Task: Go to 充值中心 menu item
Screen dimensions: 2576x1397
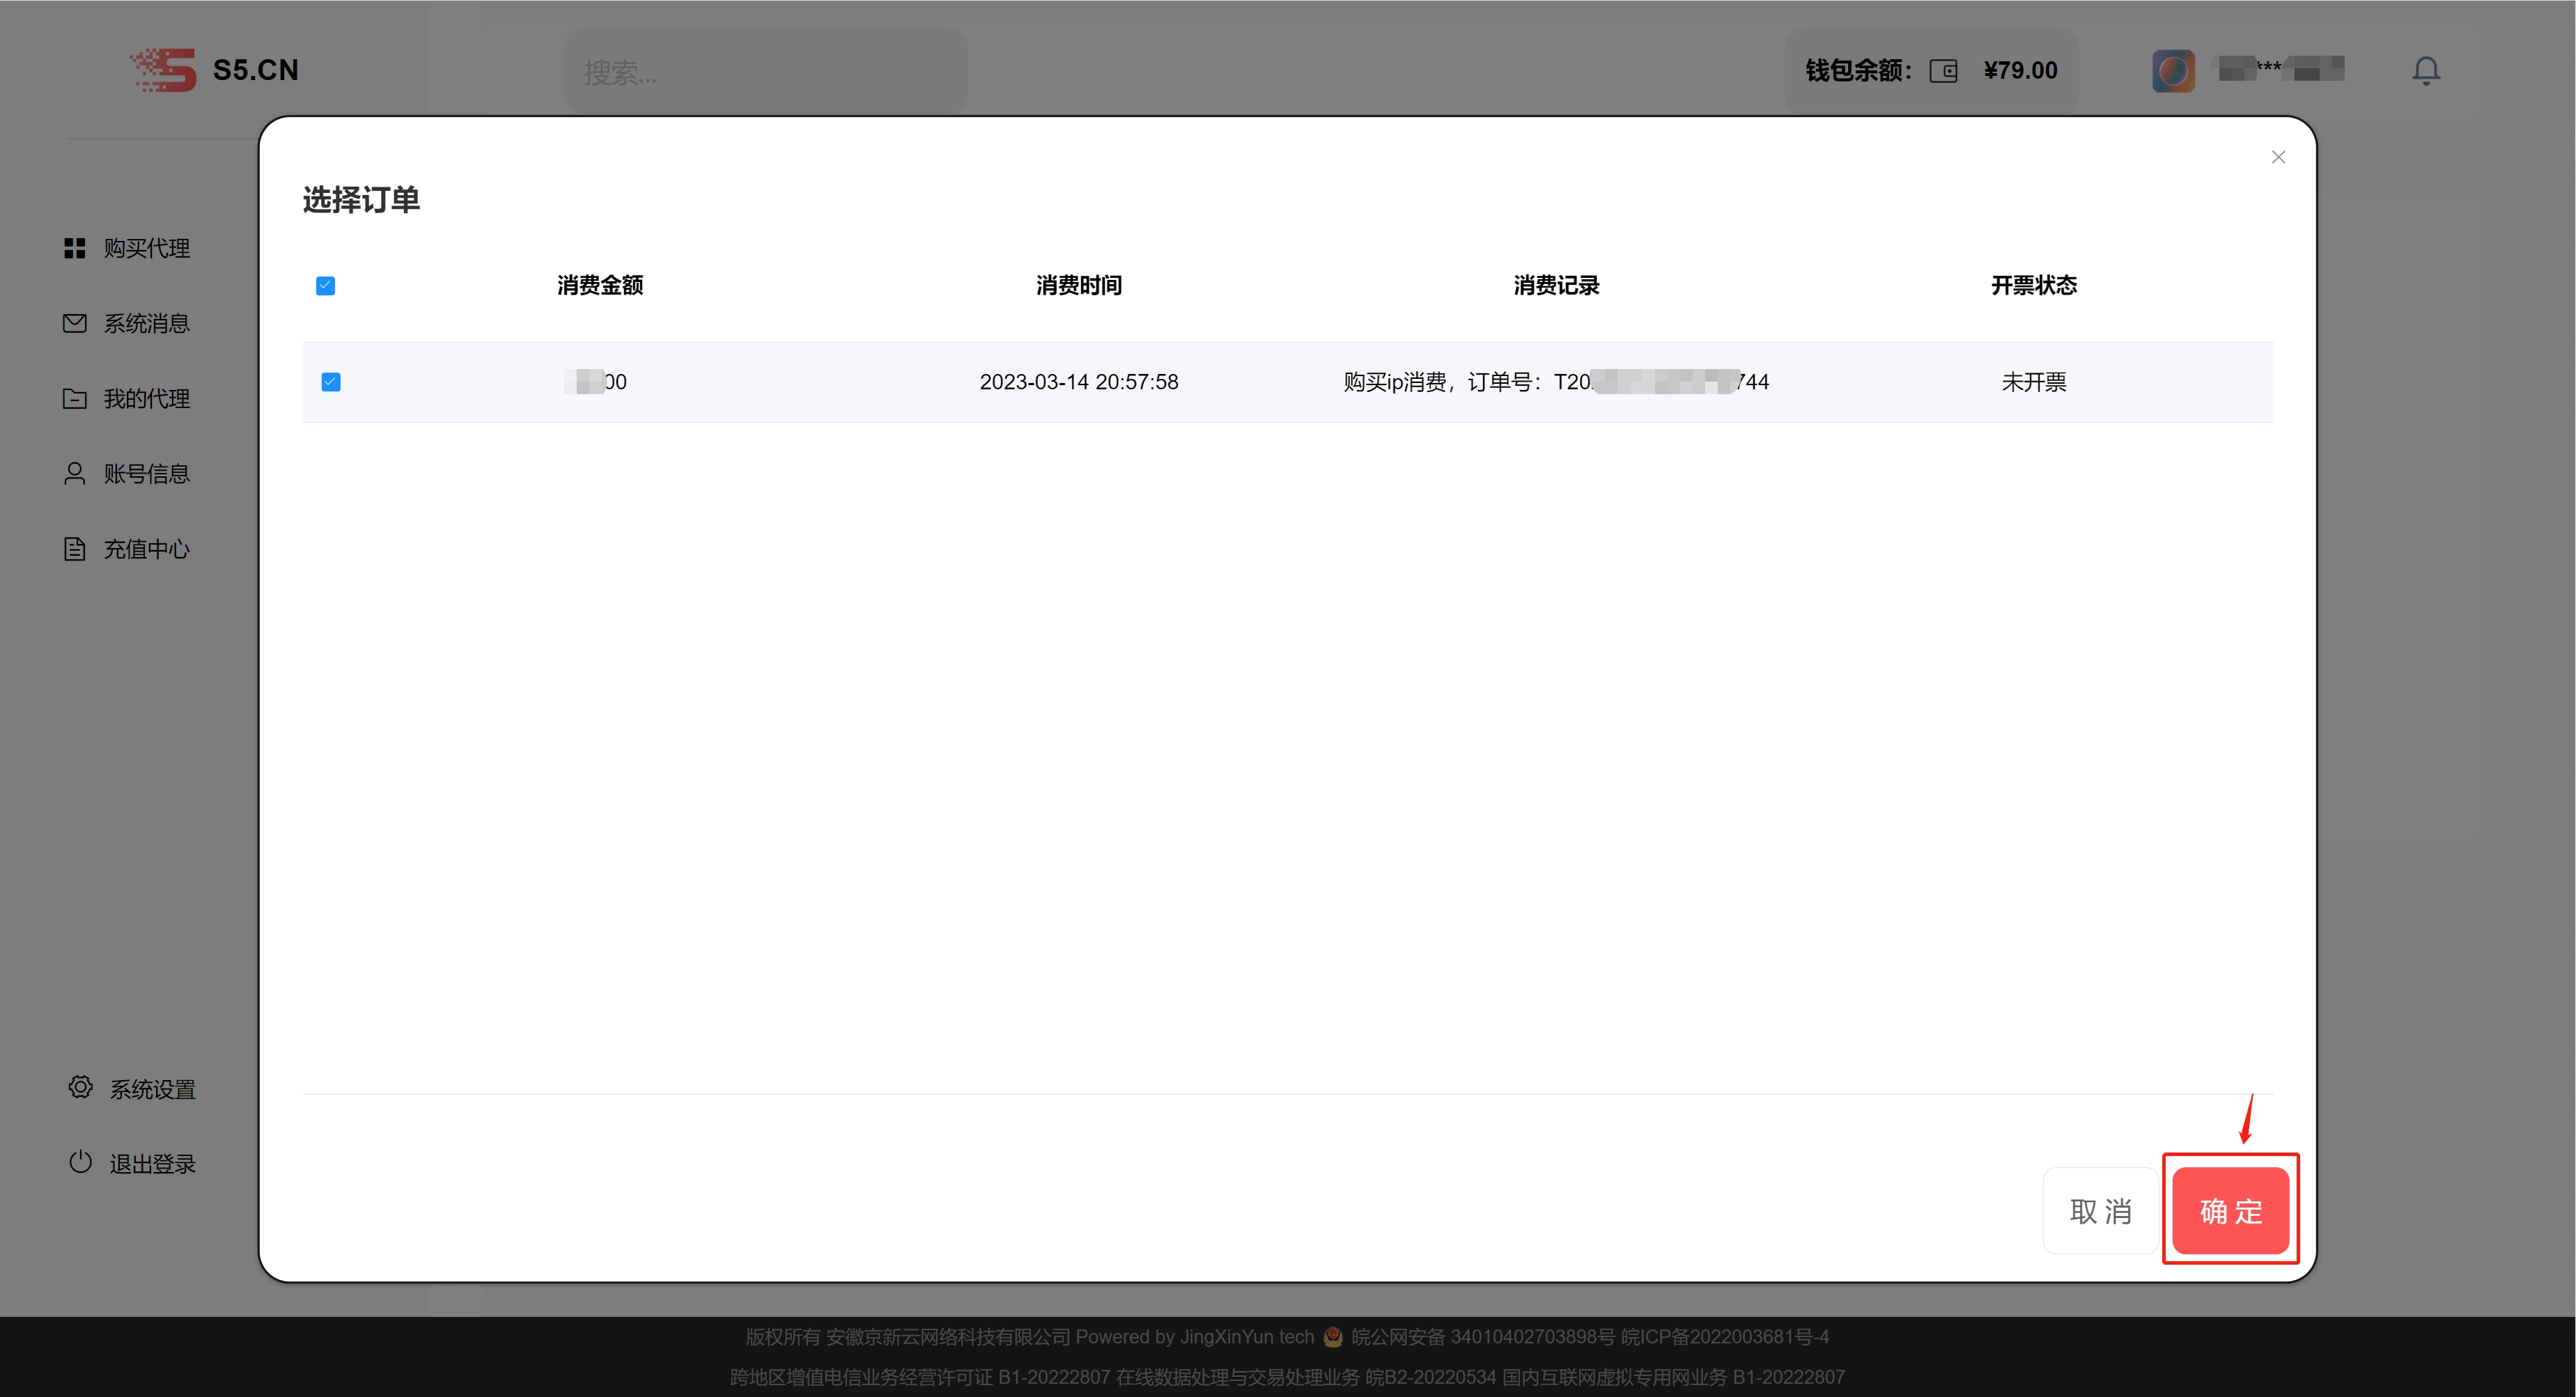Action: (x=146, y=549)
